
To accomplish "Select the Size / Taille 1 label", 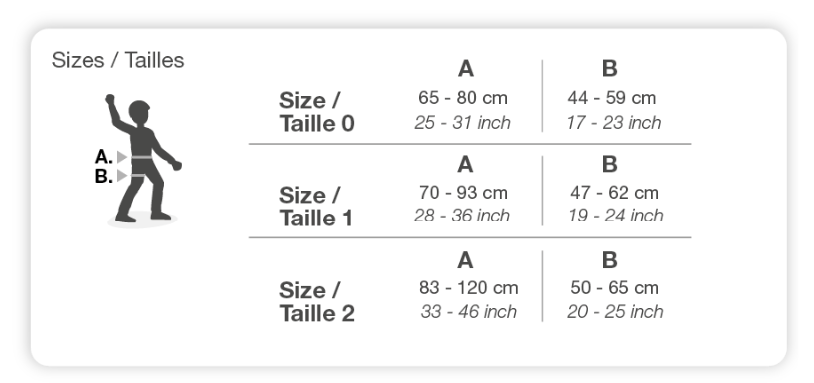I will (x=316, y=207).
